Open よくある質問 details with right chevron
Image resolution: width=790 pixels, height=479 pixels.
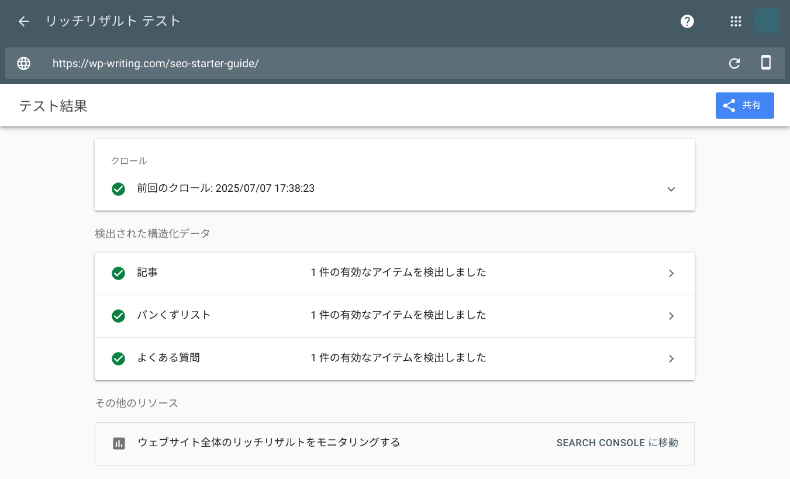click(x=671, y=358)
